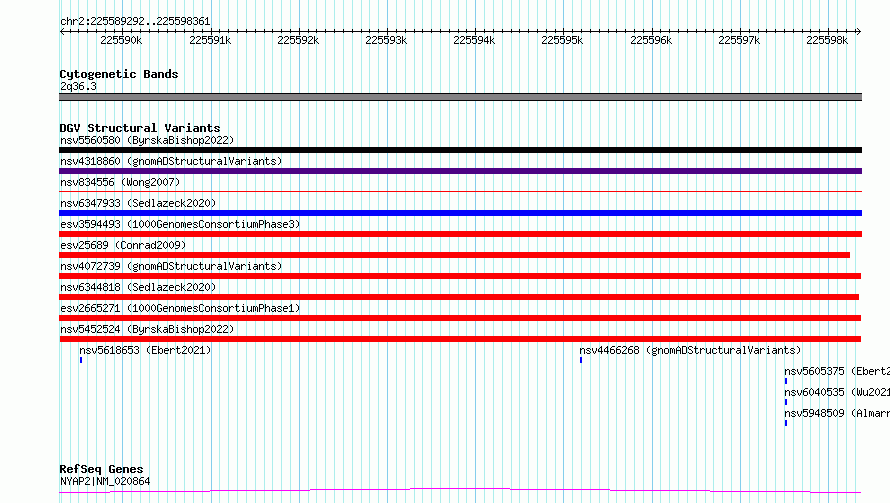Click the red nsv4072739 variant bar
This screenshot has height=503, width=890.
point(460,276)
